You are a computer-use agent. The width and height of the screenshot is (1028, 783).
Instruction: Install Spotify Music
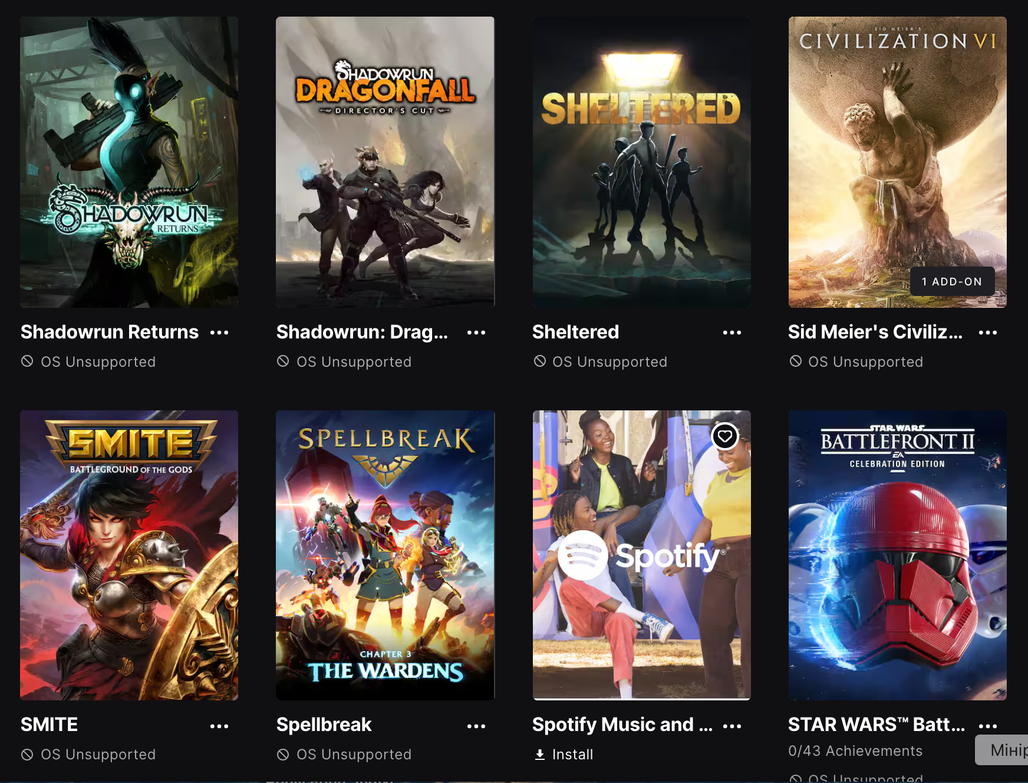coord(564,755)
